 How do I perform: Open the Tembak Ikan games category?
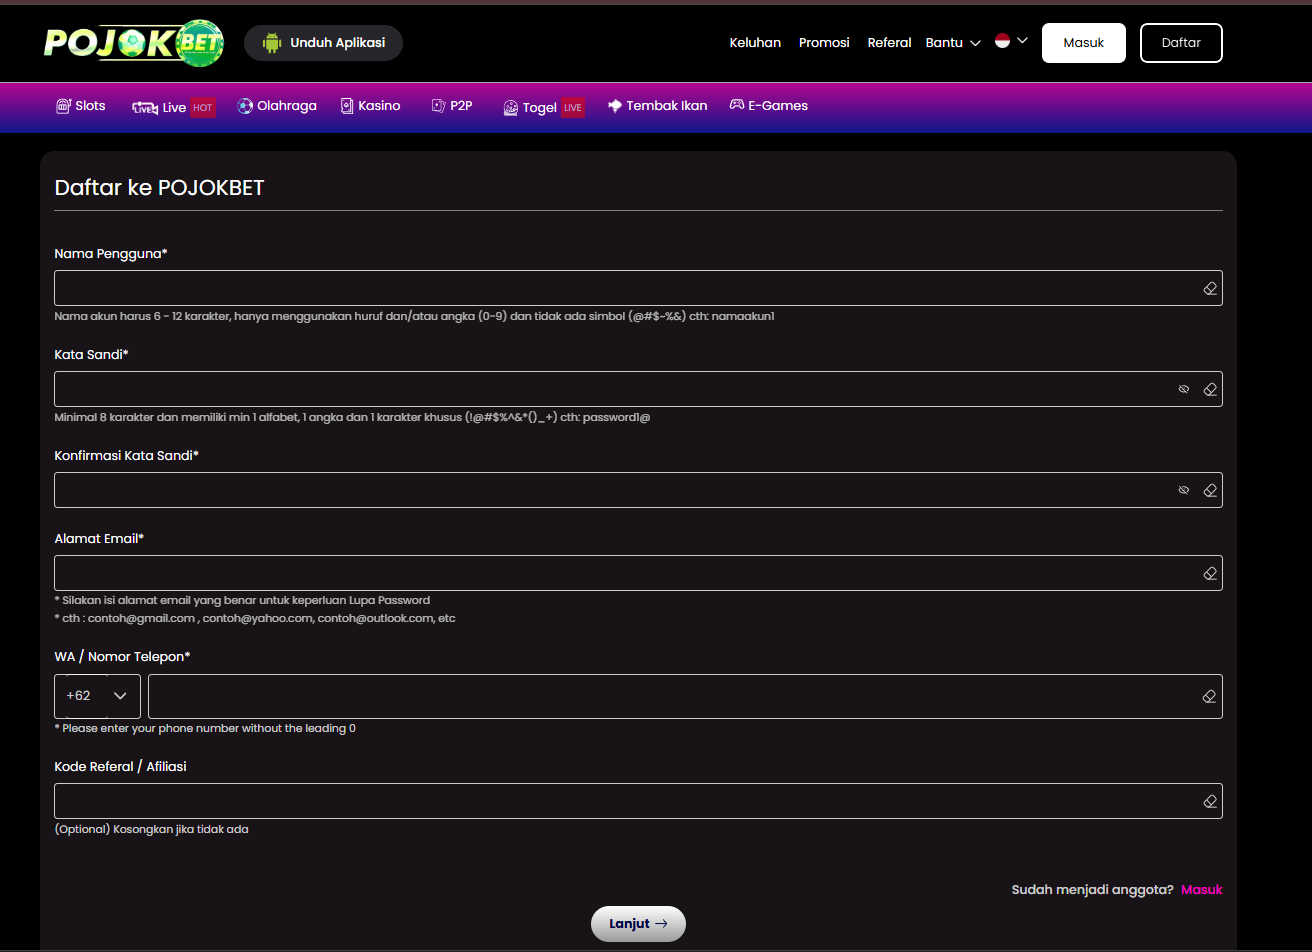pyautogui.click(x=657, y=106)
